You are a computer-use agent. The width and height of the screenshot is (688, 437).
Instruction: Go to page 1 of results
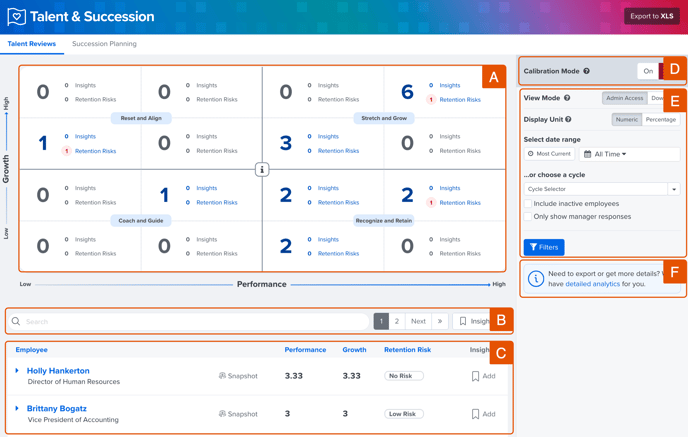pos(381,321)
